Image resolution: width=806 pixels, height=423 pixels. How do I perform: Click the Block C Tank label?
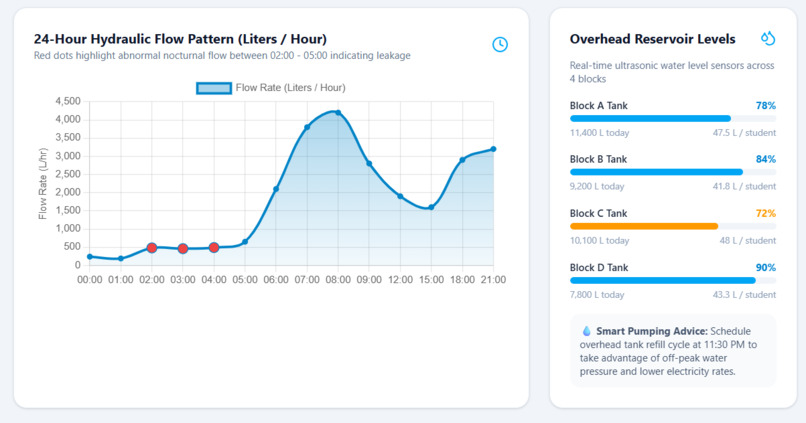pos(598,213)
